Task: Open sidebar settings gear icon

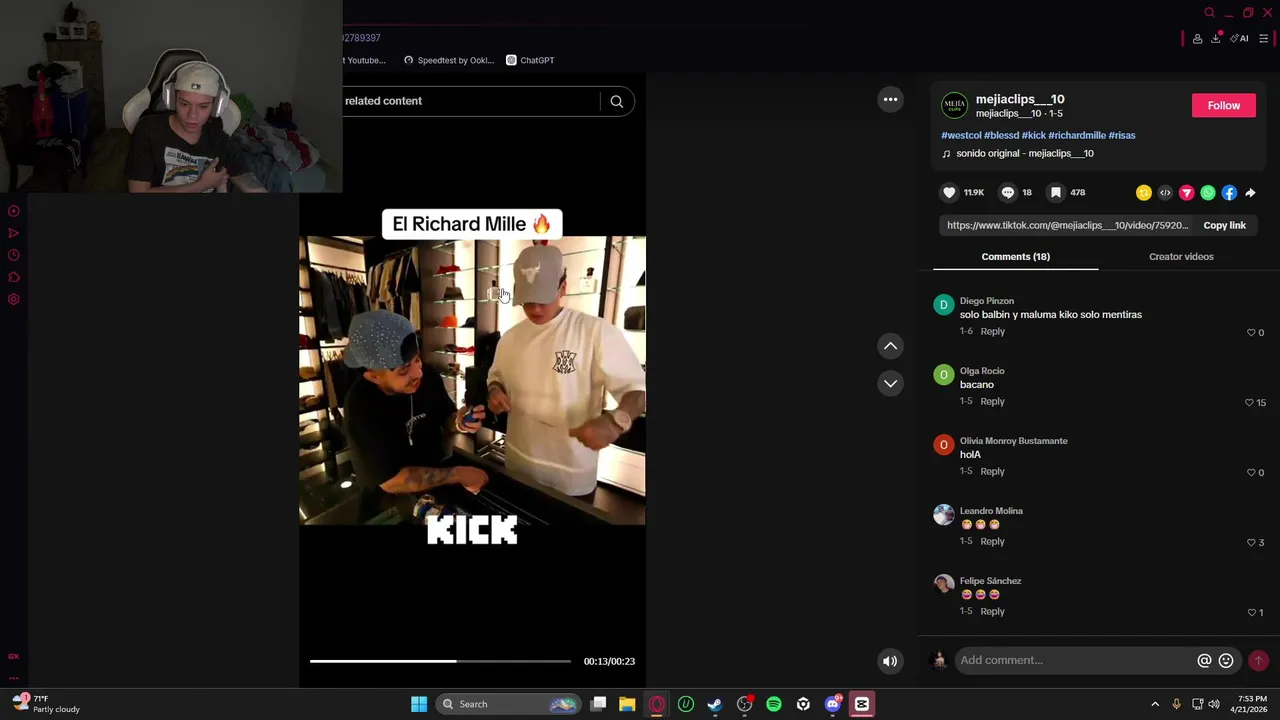Action: point(14,299)
